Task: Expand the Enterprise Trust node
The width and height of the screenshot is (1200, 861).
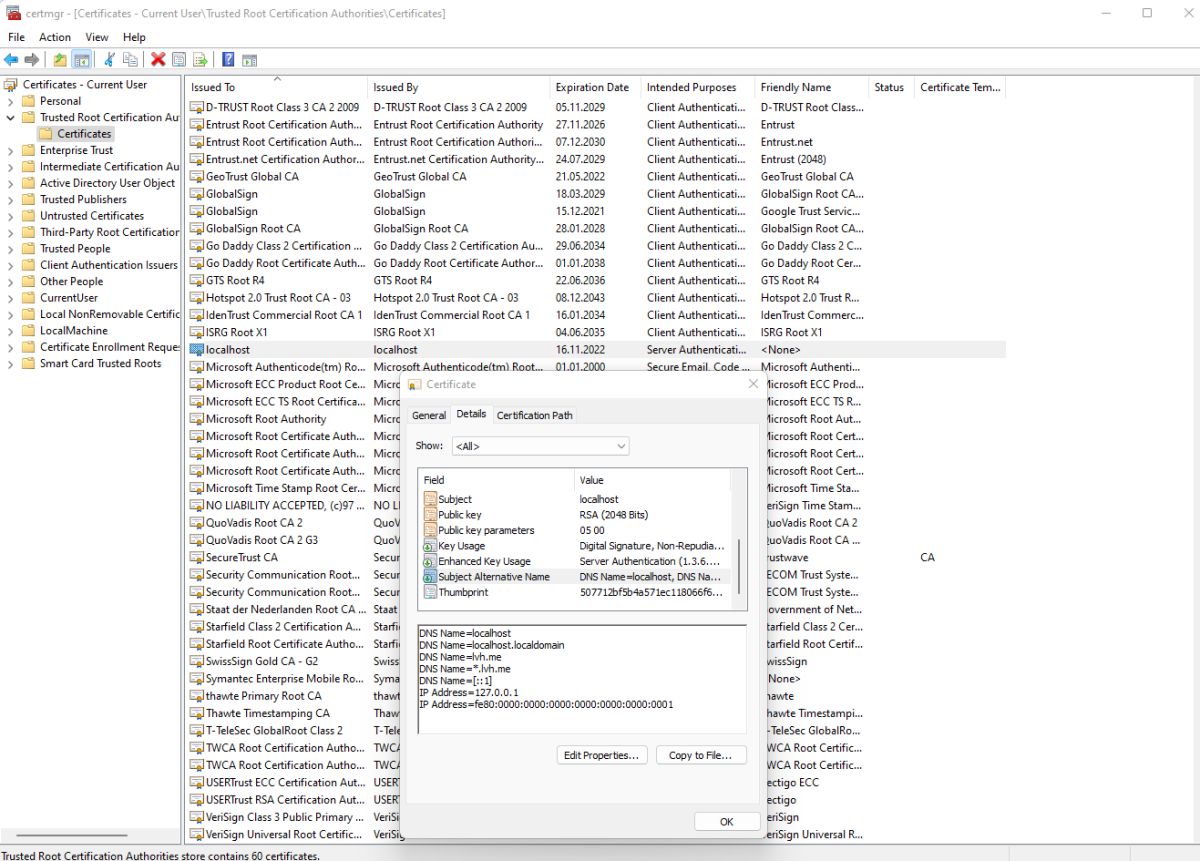Action: (10, 150)
